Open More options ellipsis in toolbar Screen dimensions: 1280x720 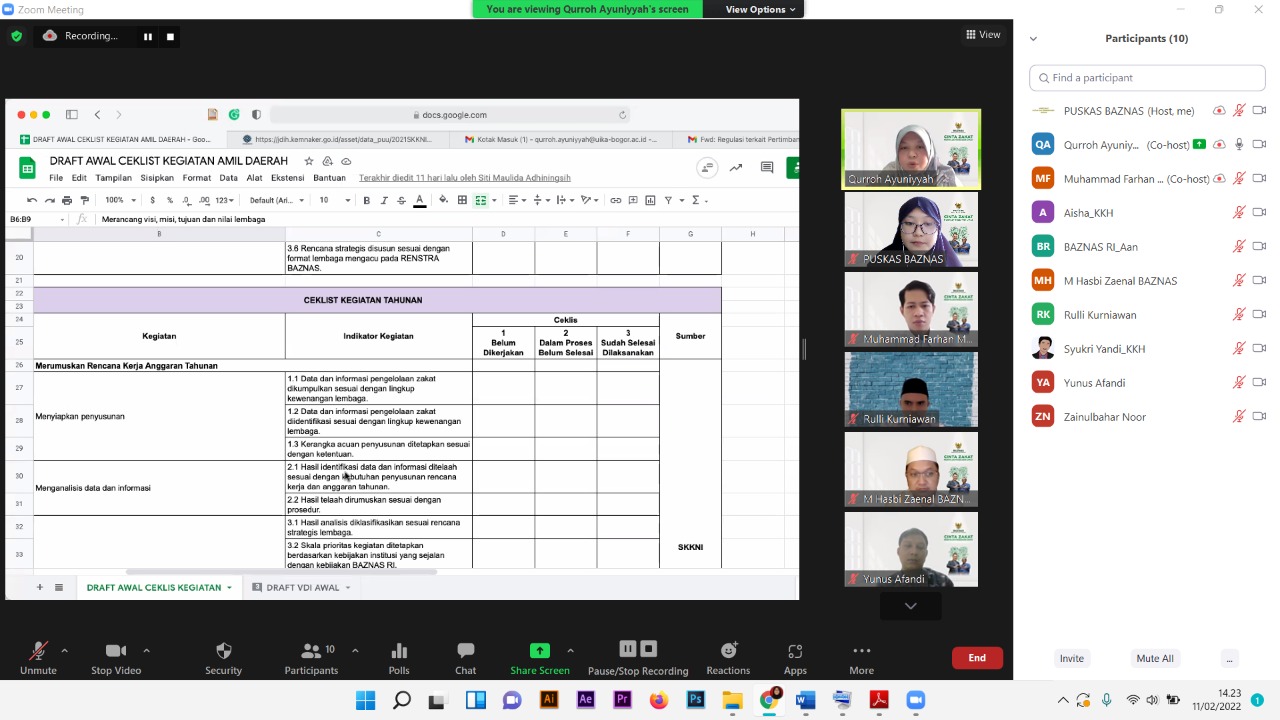[x=861, y=651]
